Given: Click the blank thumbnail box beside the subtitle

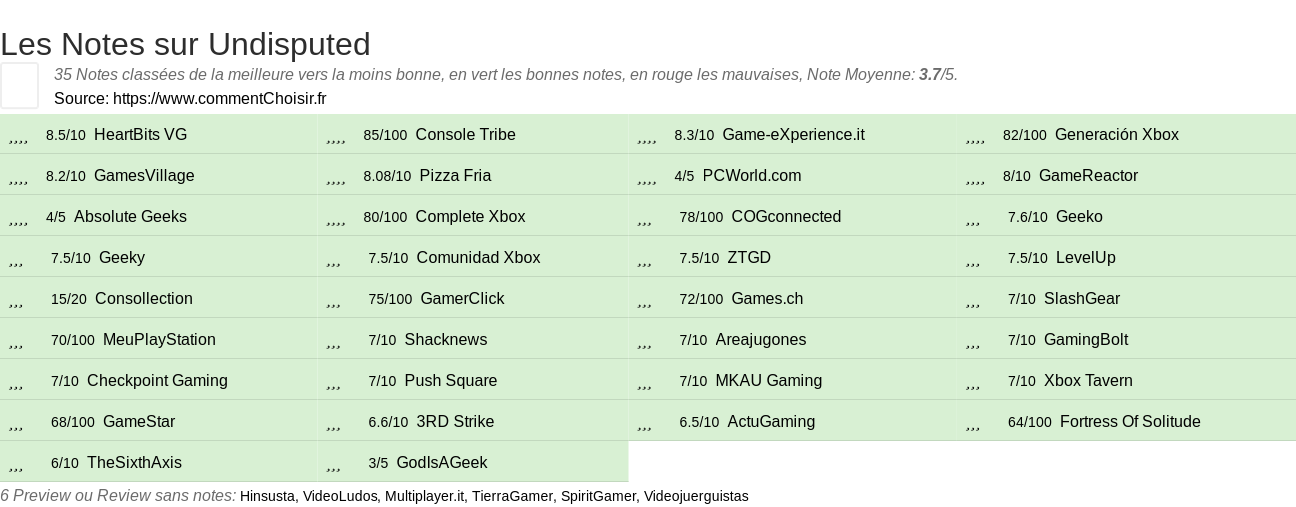Looking at the screenshot, I should pos(19,85).
